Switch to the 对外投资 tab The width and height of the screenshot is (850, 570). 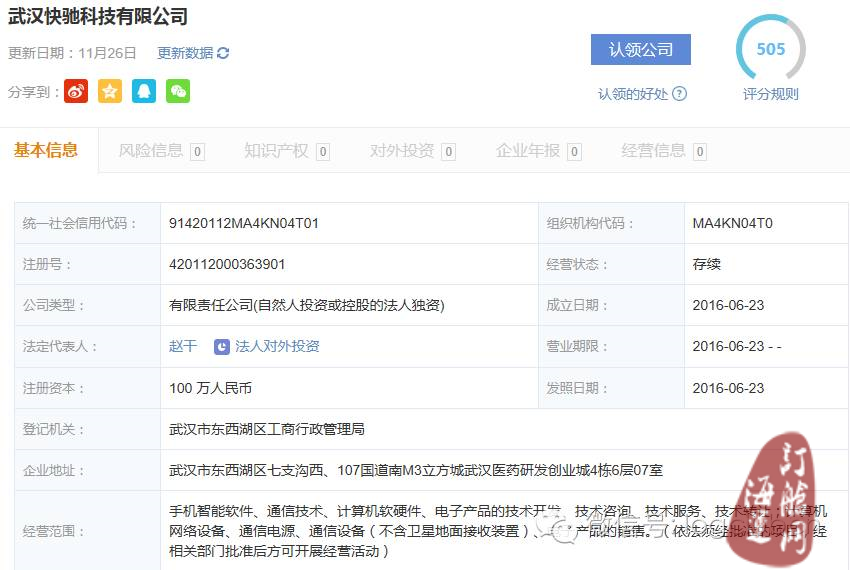[x=413, y=151]
